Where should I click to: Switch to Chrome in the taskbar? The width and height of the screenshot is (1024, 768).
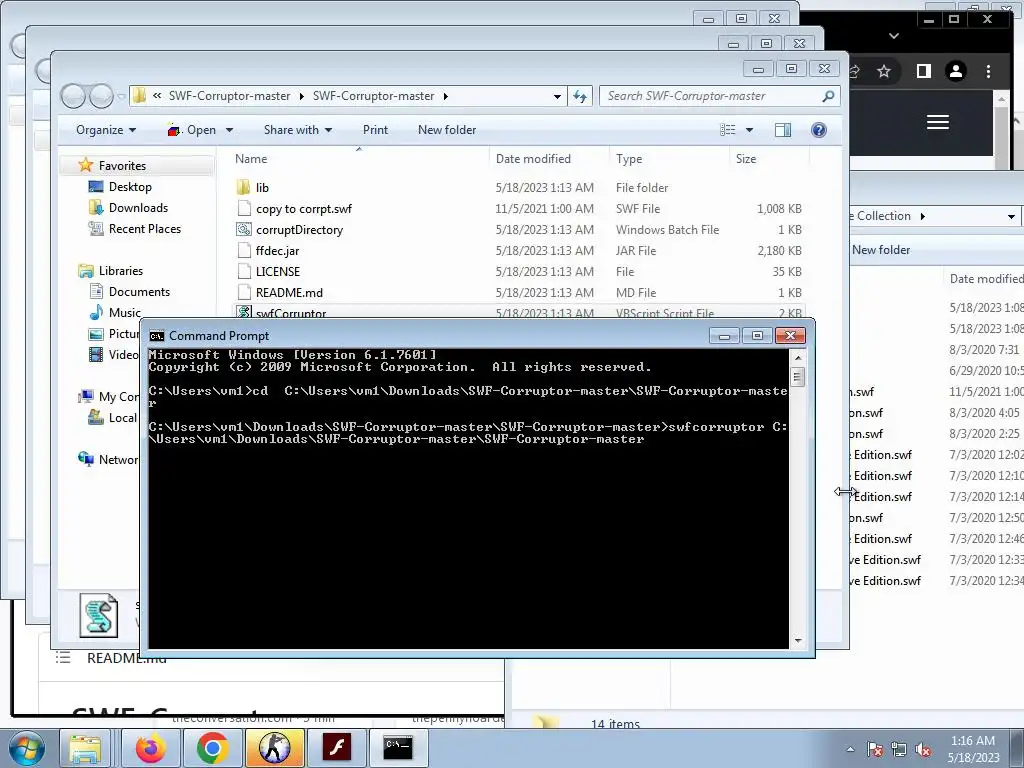212,748
